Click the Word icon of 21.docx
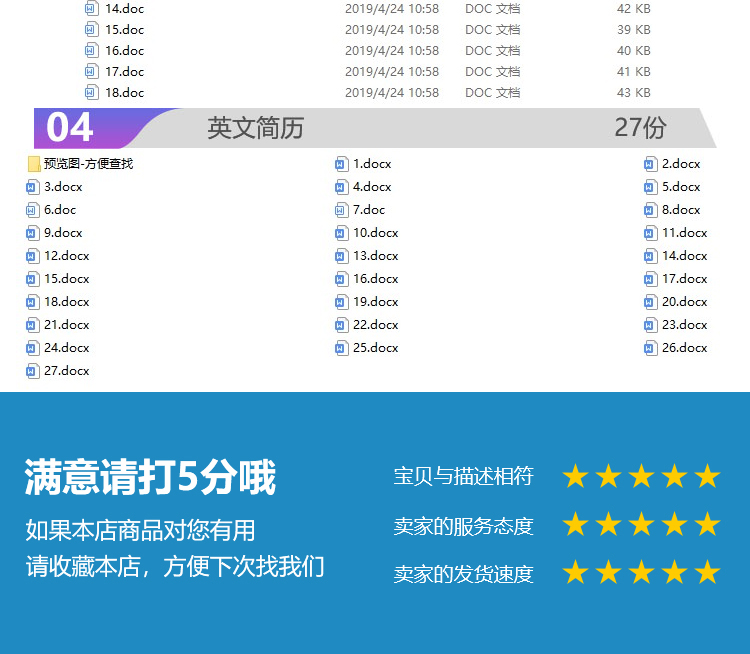 coord(32,325)
